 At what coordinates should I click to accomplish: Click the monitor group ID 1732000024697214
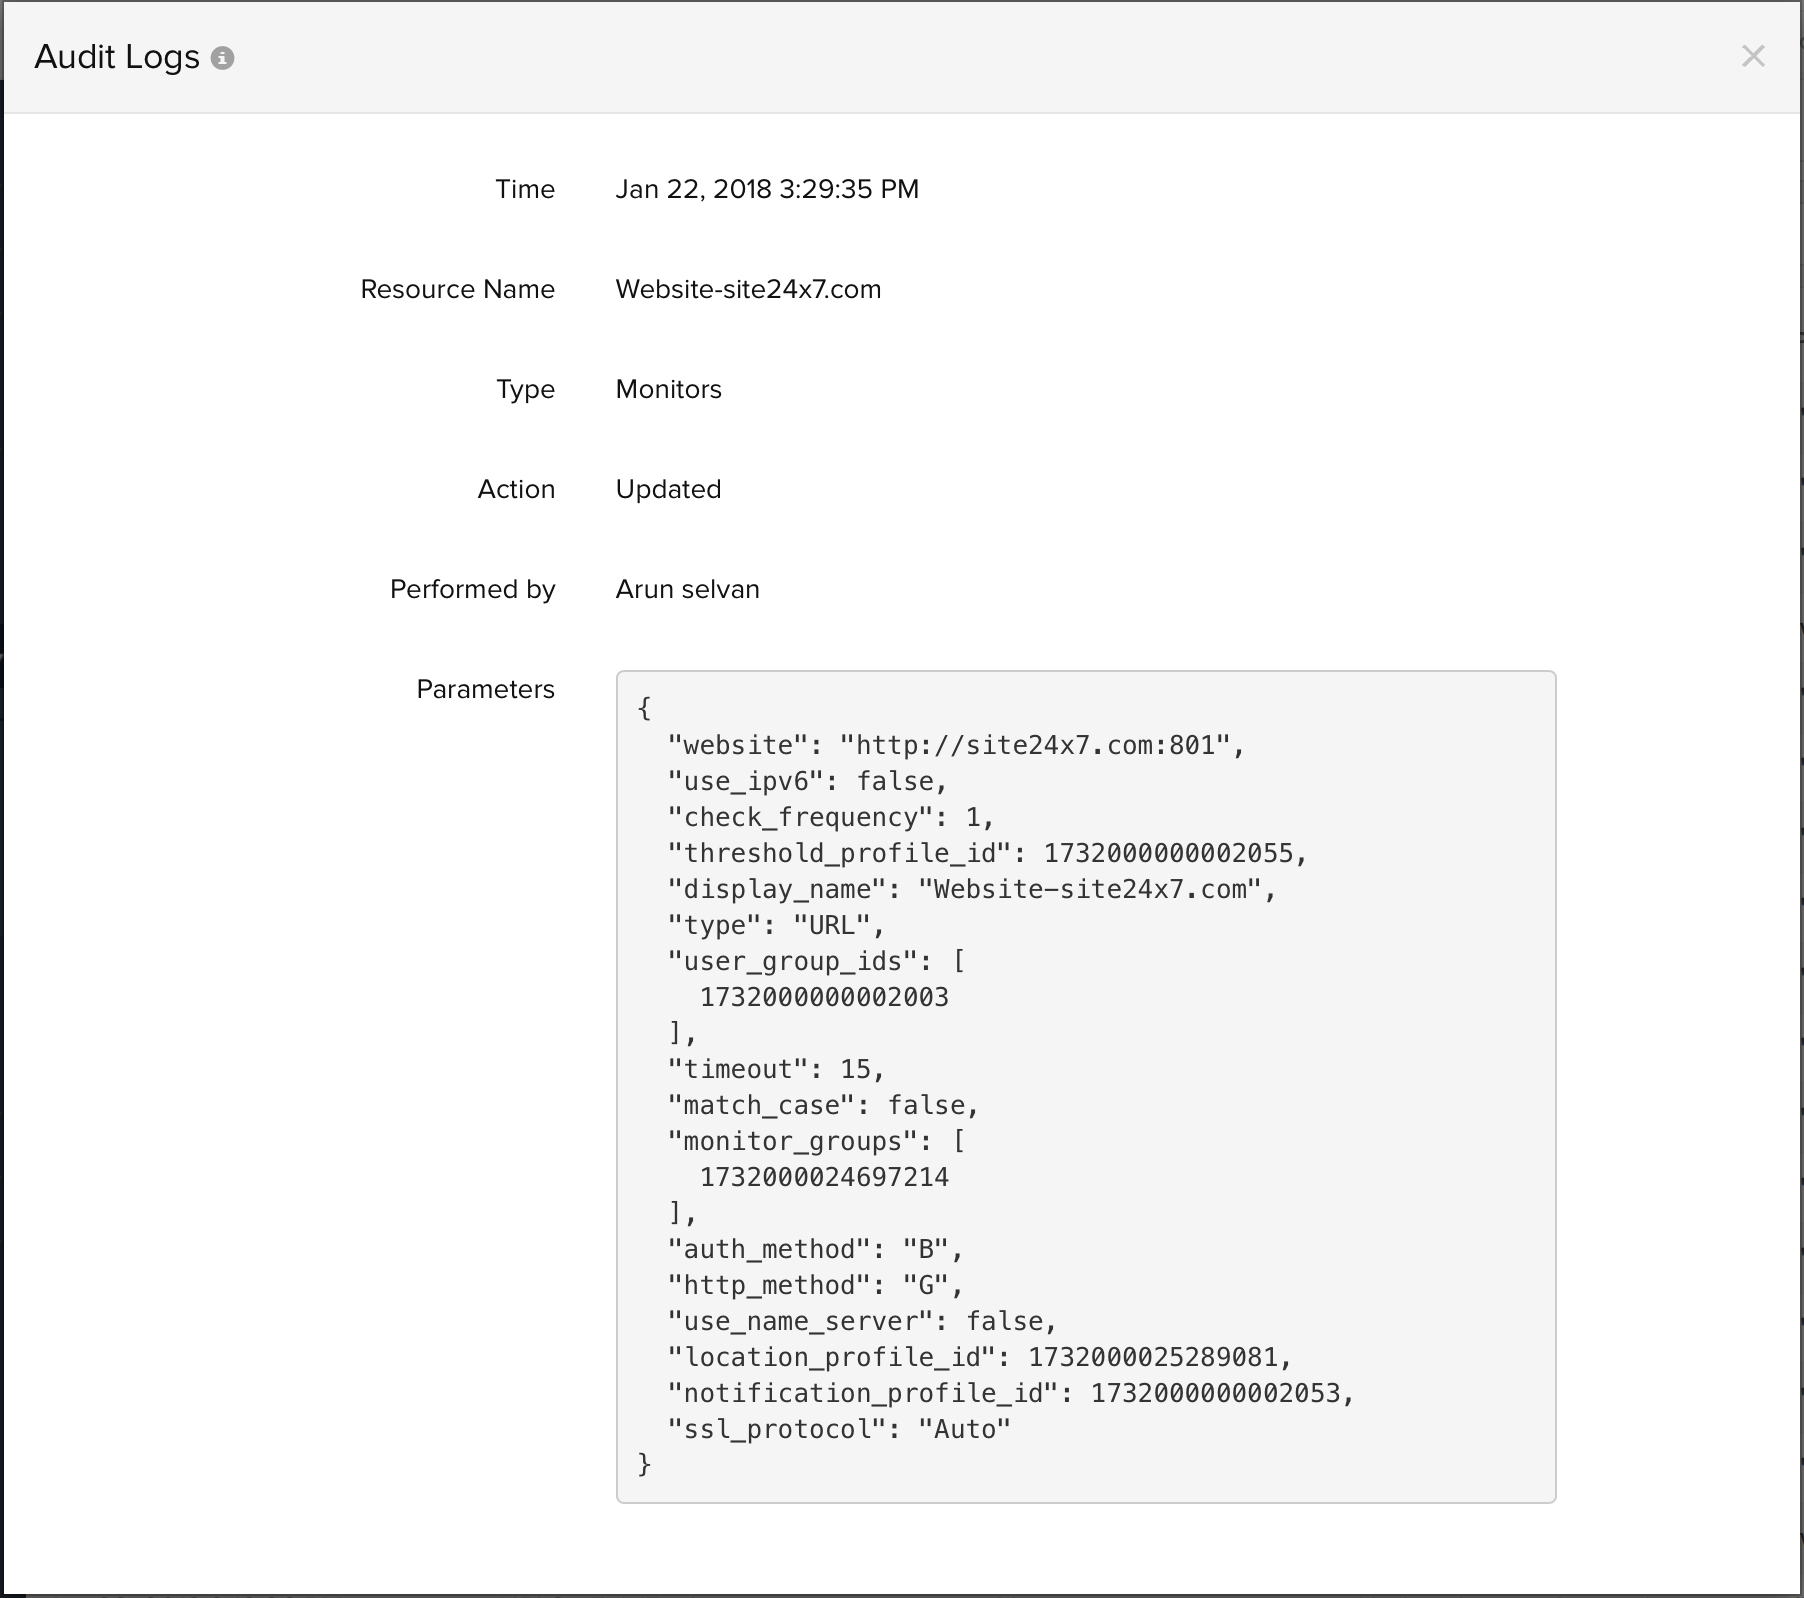[824, 1177]
